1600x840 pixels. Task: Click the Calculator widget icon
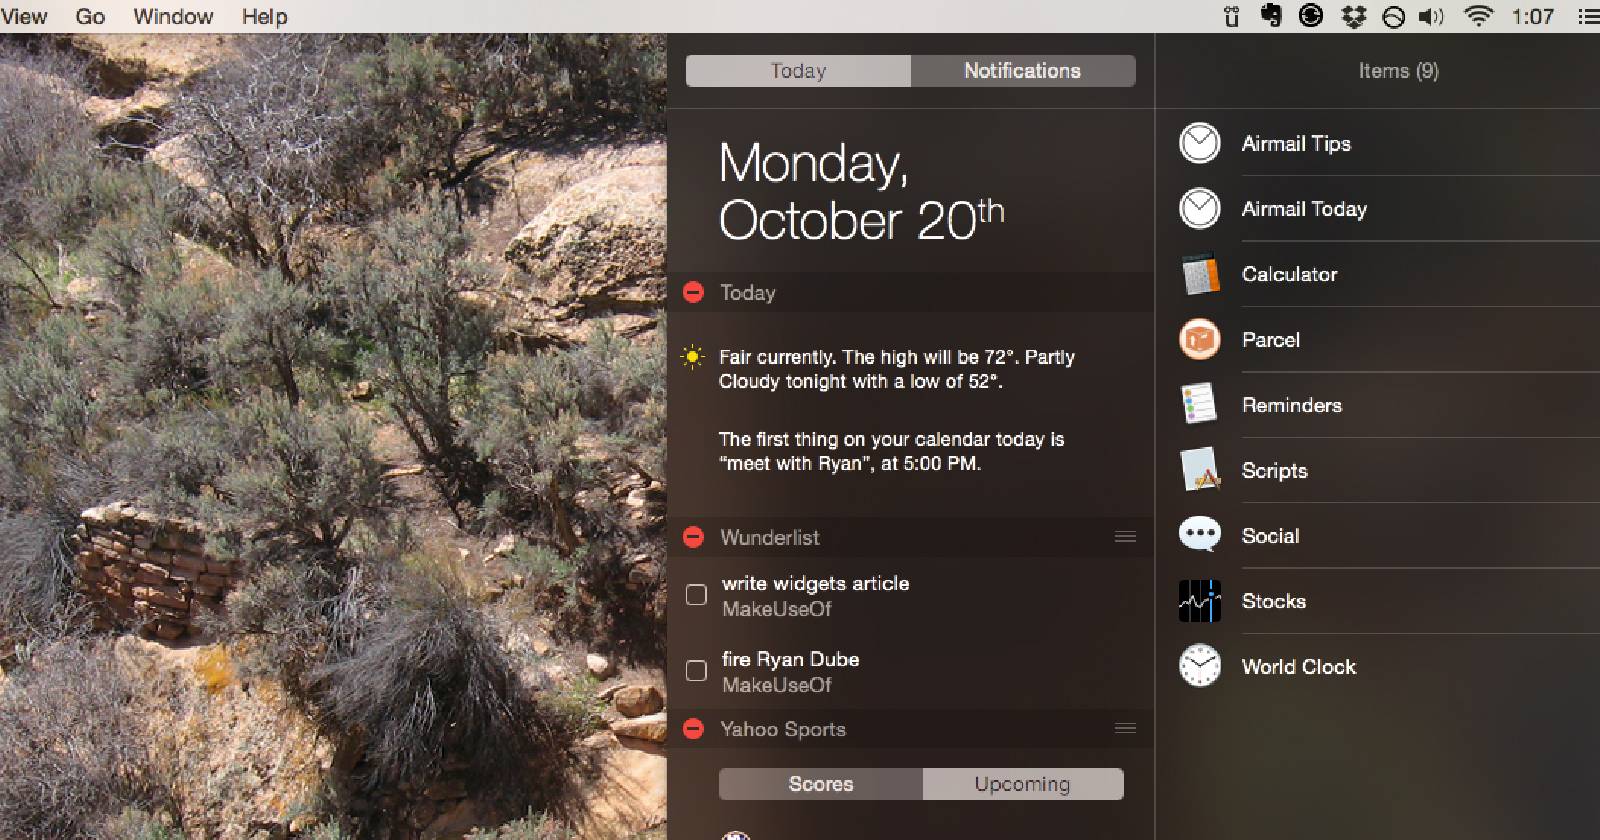tap(1200, 274)
